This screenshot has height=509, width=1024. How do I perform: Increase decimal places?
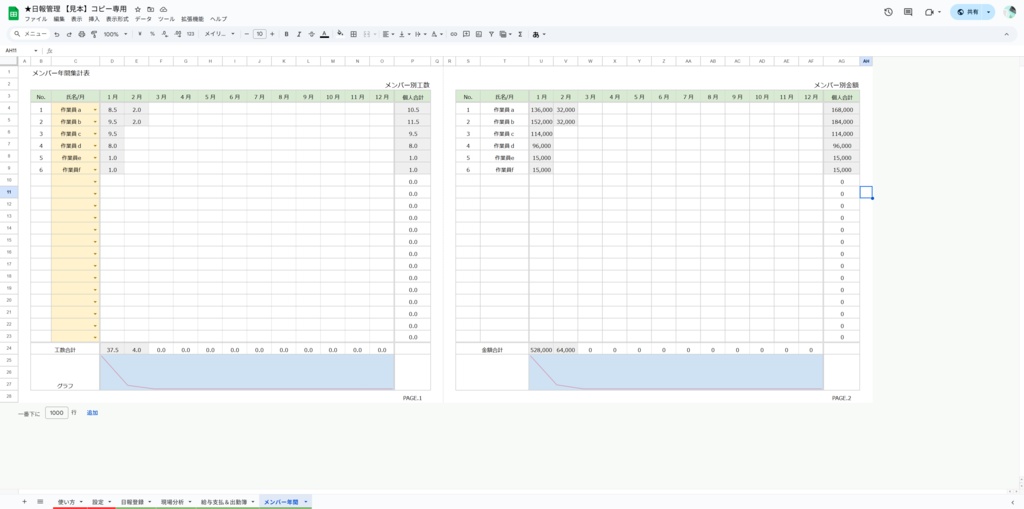[x=177, y=34]
